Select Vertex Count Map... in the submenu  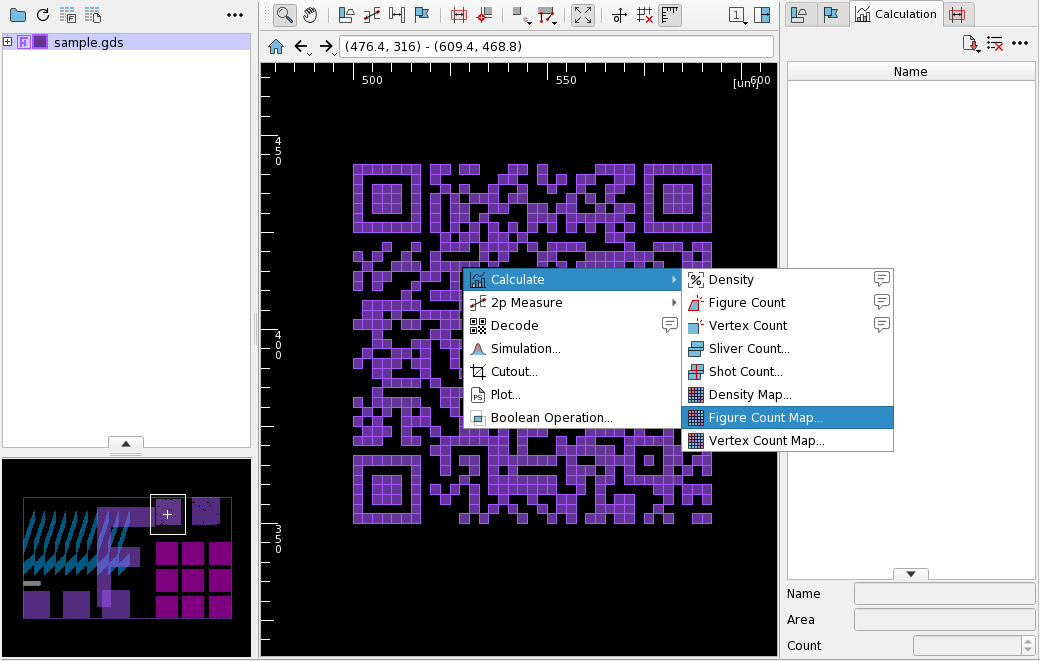788,441
